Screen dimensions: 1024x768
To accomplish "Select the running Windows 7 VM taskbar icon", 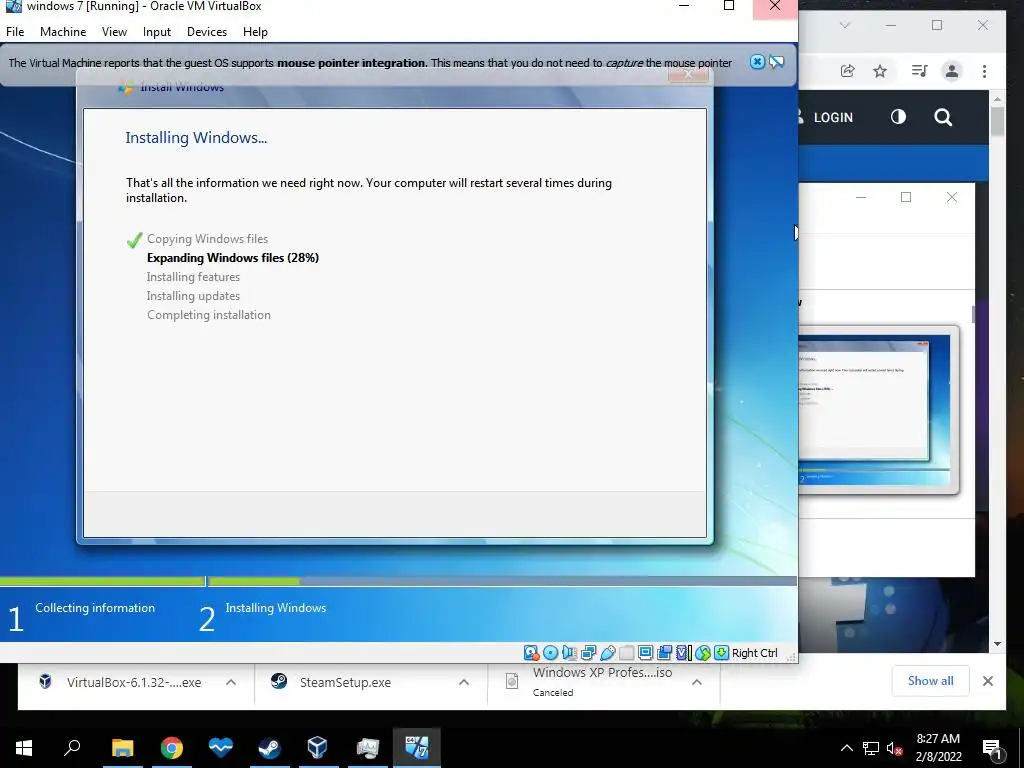I will [417, 748].
